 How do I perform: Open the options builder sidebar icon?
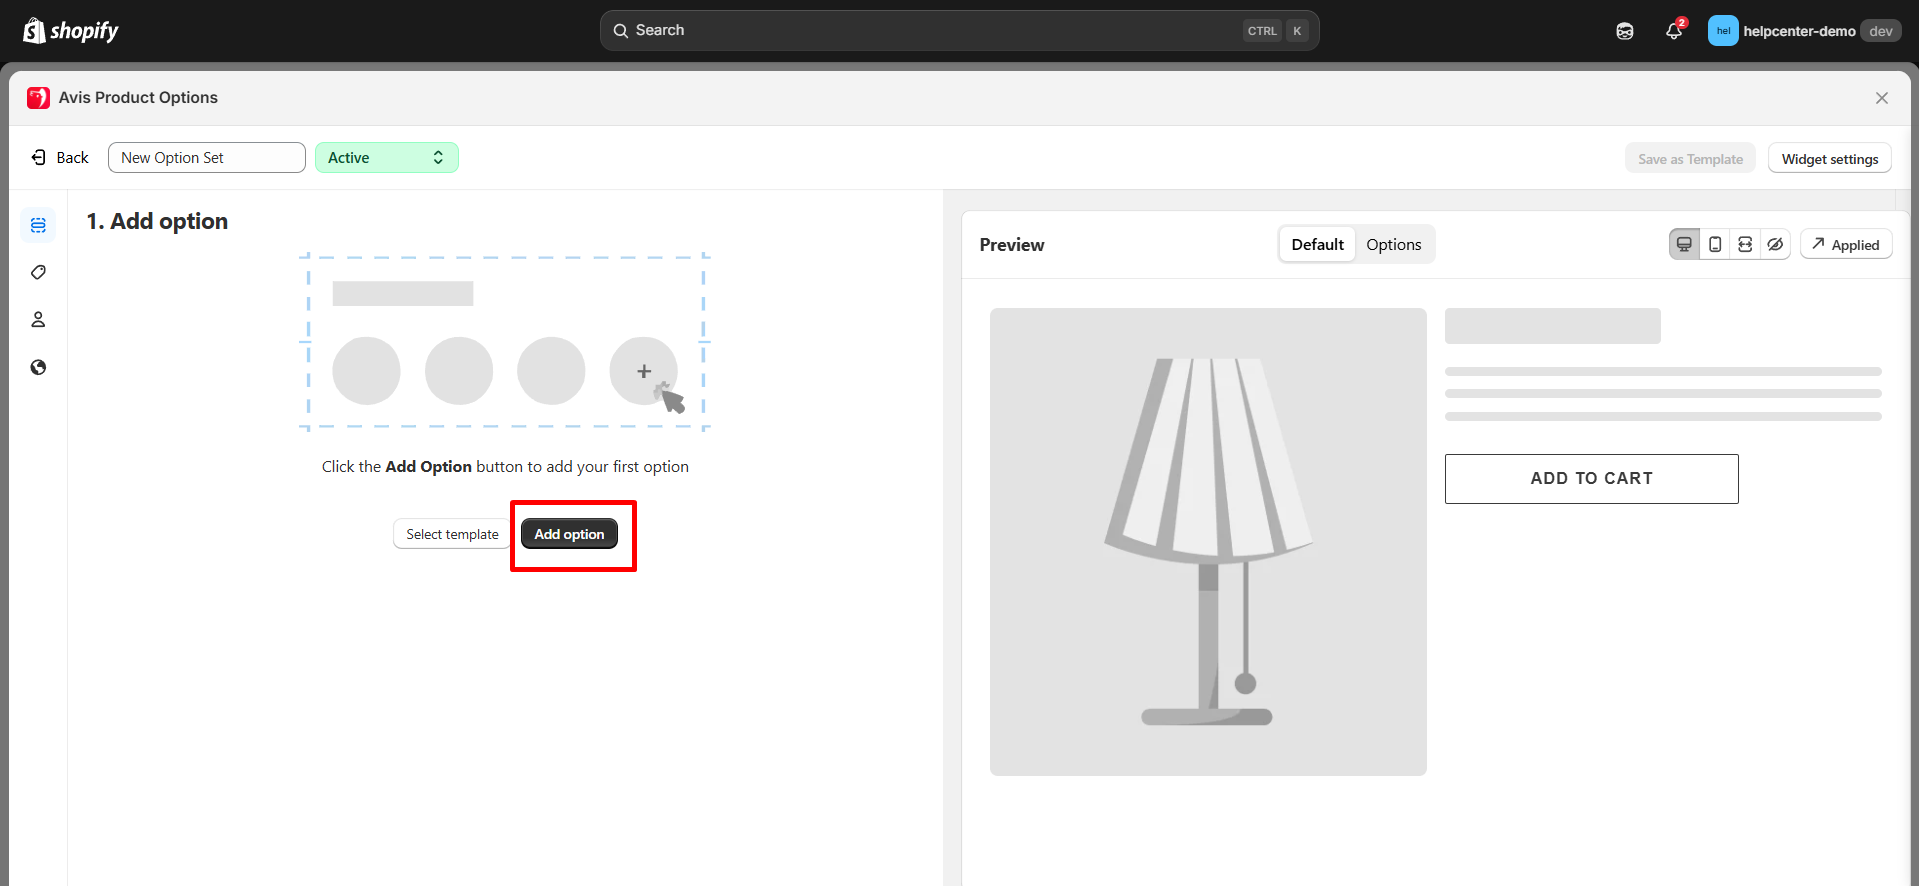coord(38,225)
